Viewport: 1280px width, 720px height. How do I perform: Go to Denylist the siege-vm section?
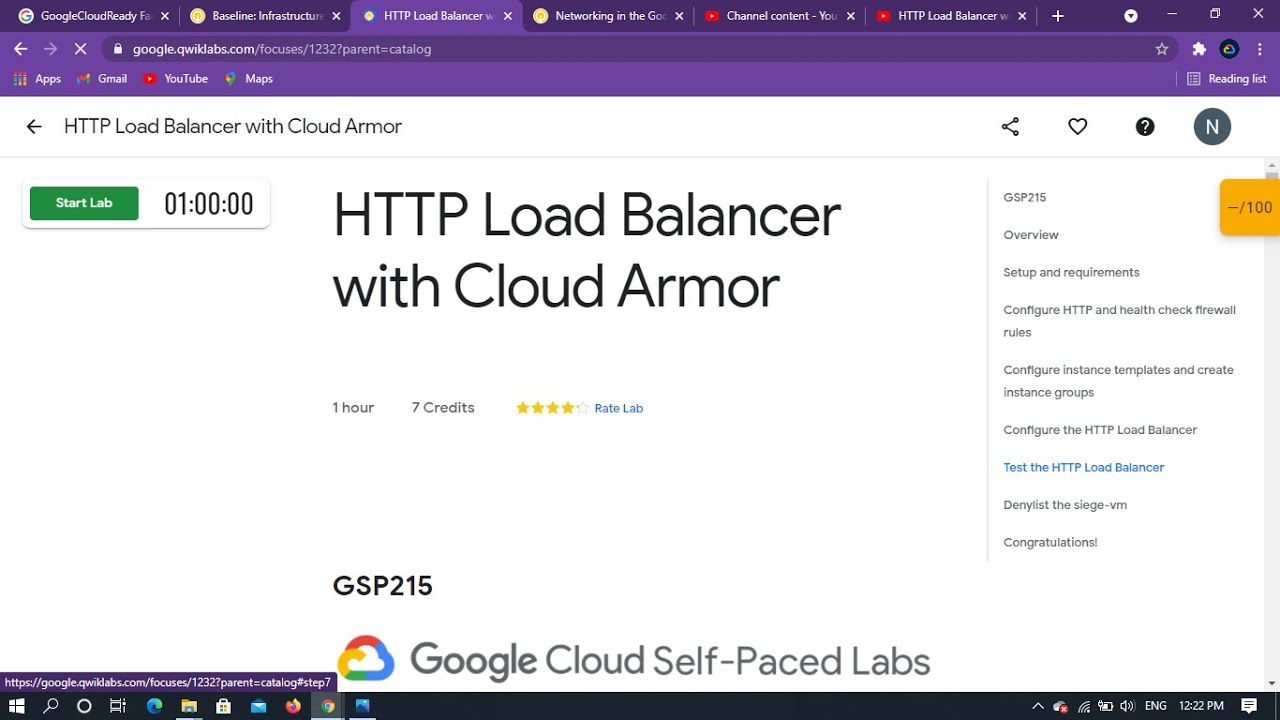(1065, 505)
